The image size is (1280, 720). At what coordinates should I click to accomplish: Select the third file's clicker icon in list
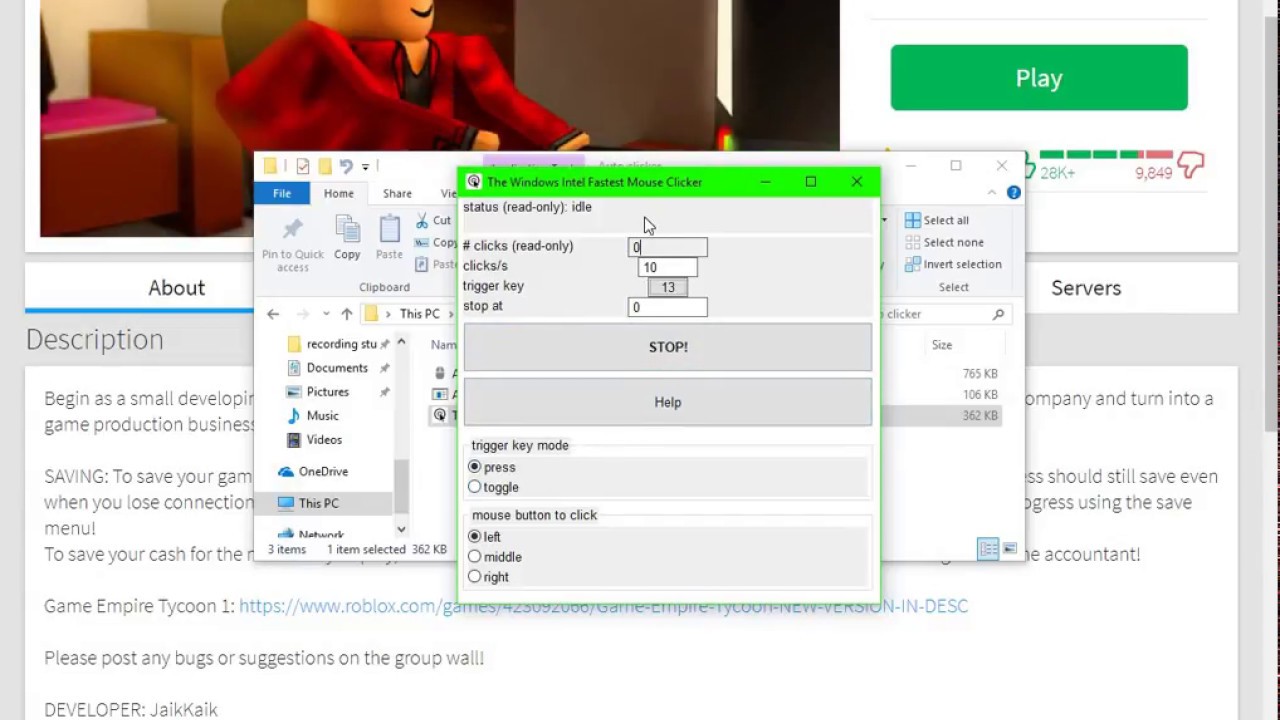click(x=440, y=415)
